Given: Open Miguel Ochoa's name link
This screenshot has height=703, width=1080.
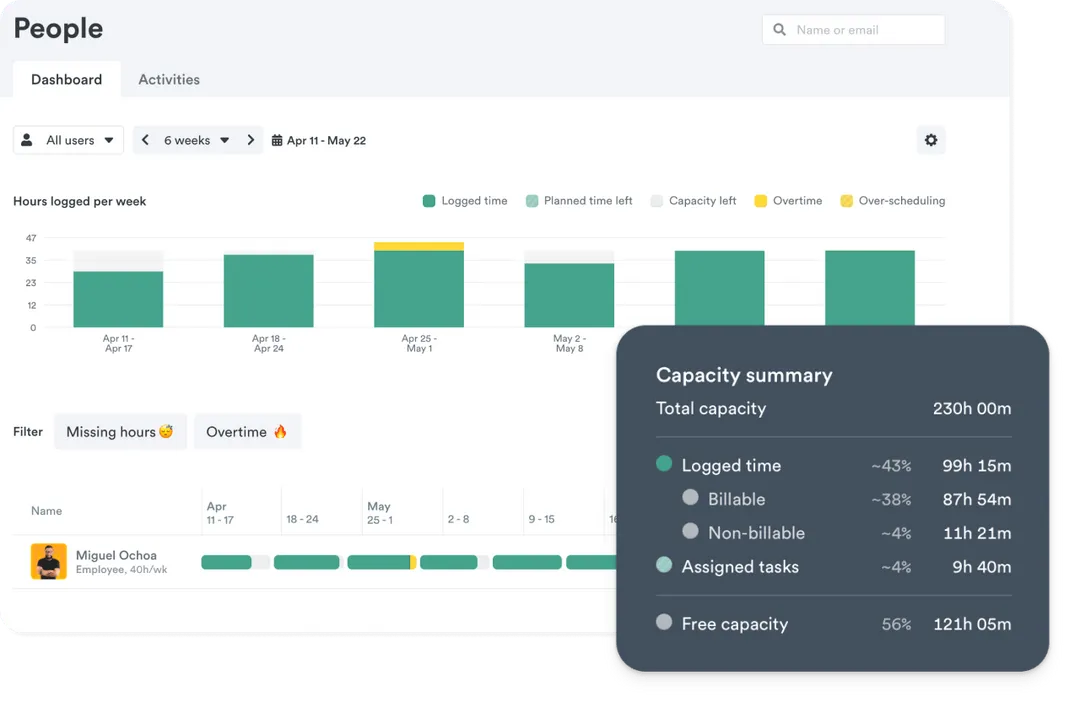Looking at the screenshot, I should (116, 555).
